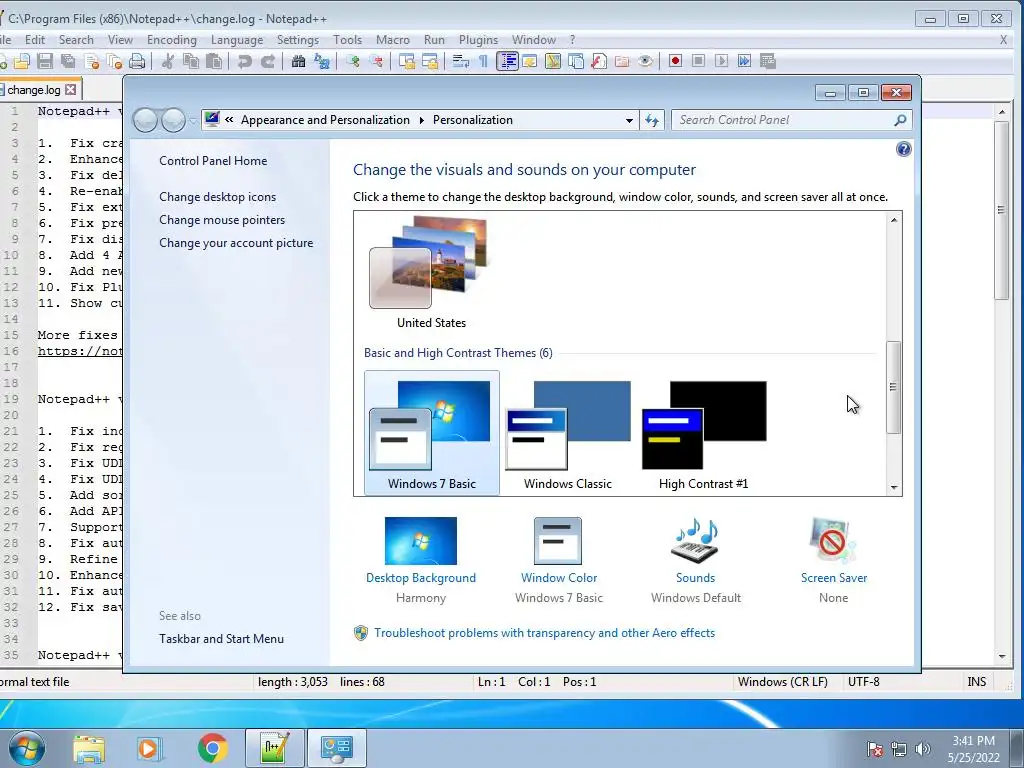Click the Personalization breadcrumb arrow separator
This screenshot has height=768, width=1024.
(421, 120)
